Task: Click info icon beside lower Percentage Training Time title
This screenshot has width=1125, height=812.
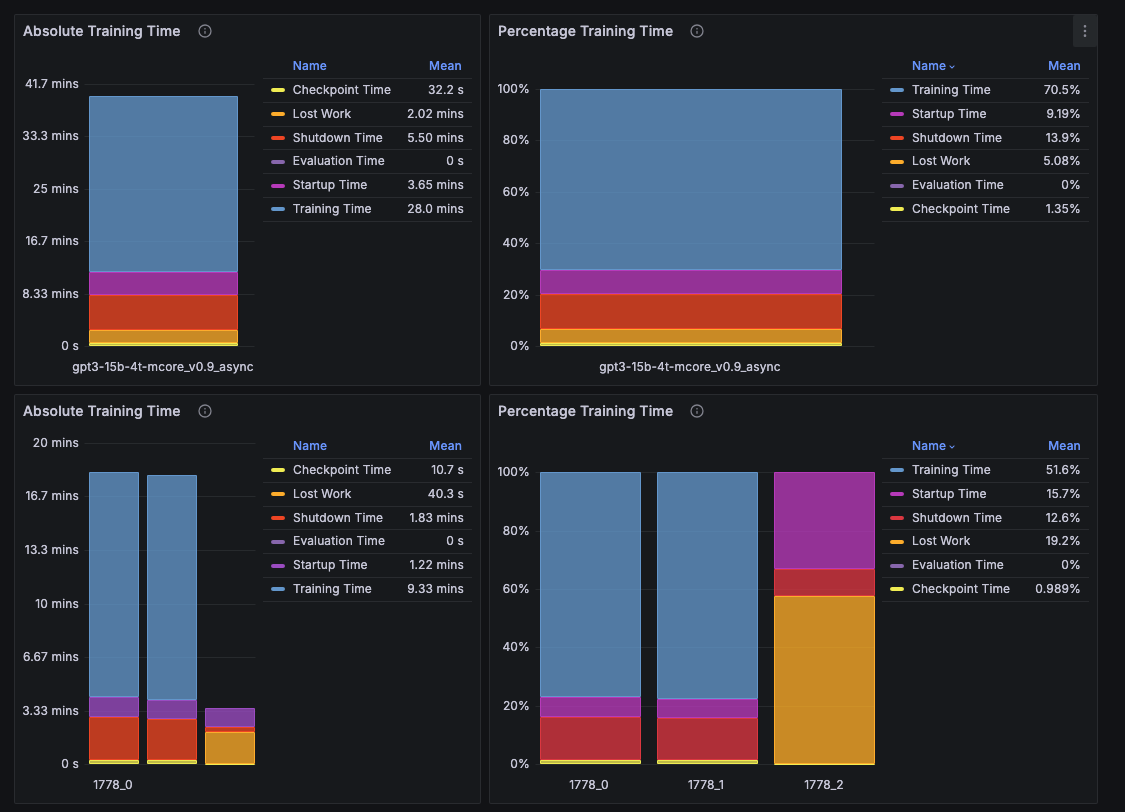Action: pyautogui.click(x=697, y=411)
